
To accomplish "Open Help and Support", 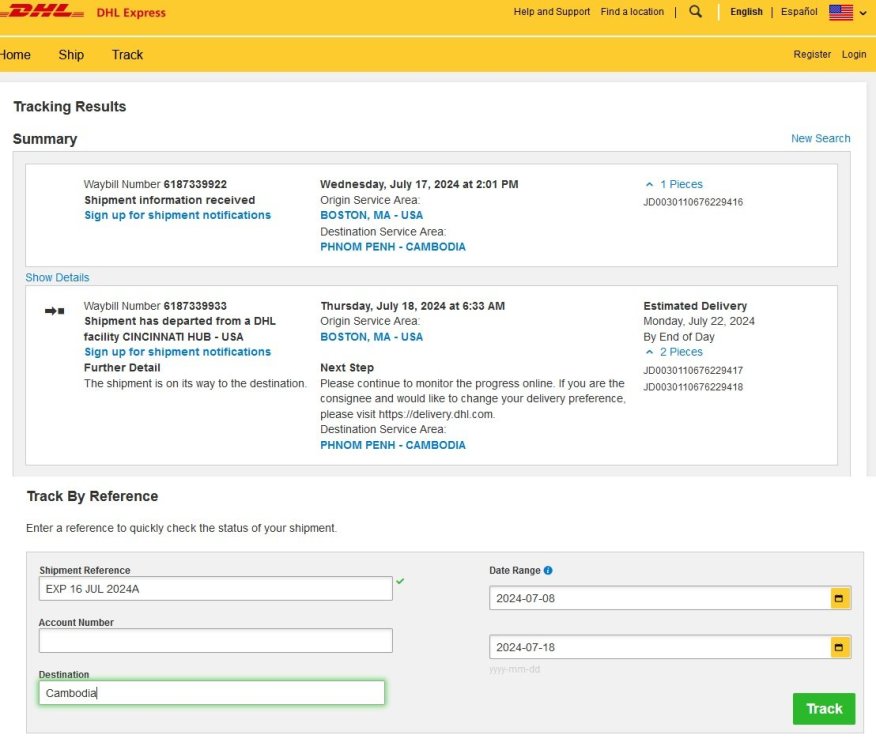I will (551, 12).
